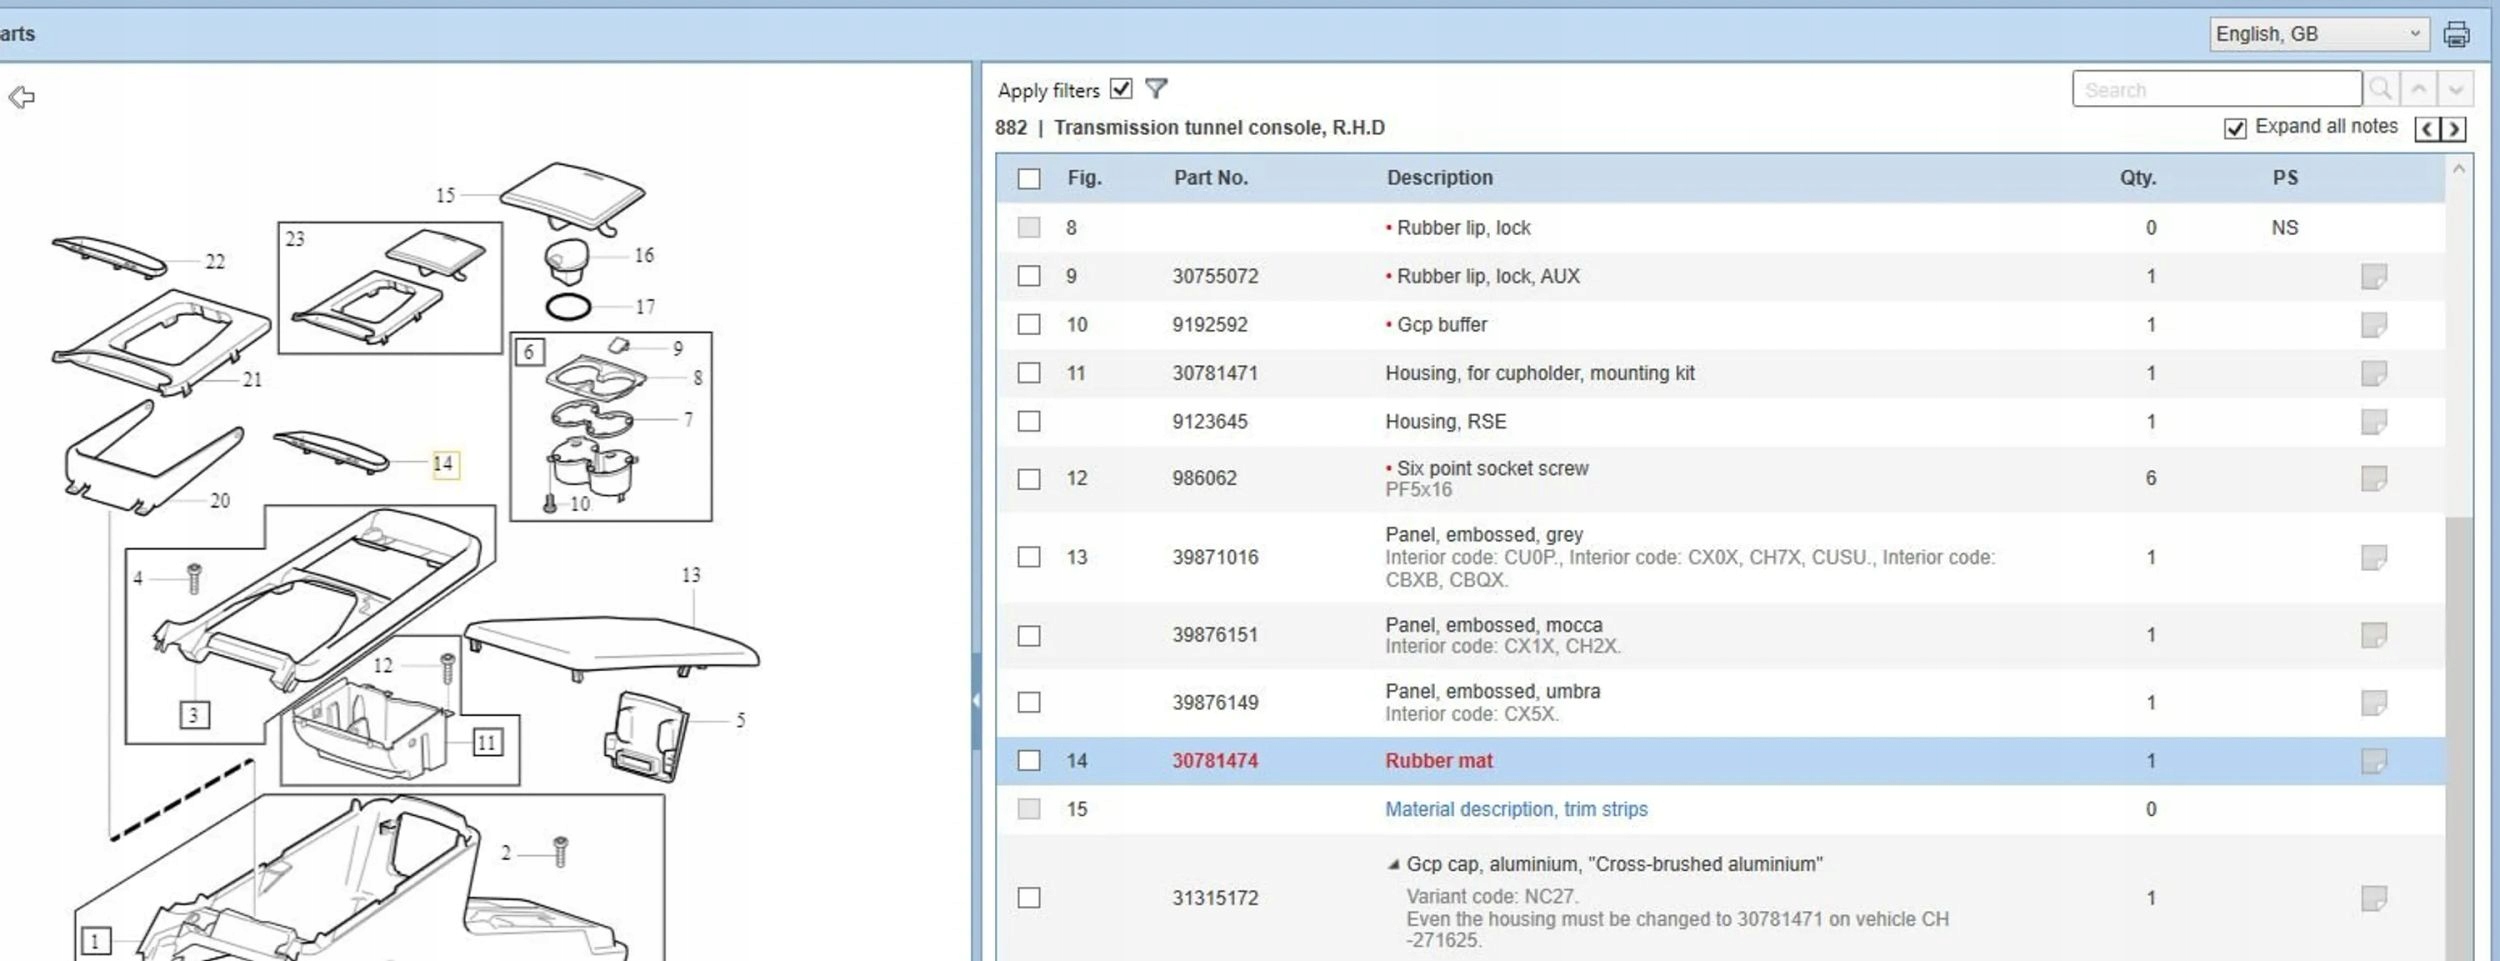Jump to previous search result arrow

click(x=2418, y=89)
